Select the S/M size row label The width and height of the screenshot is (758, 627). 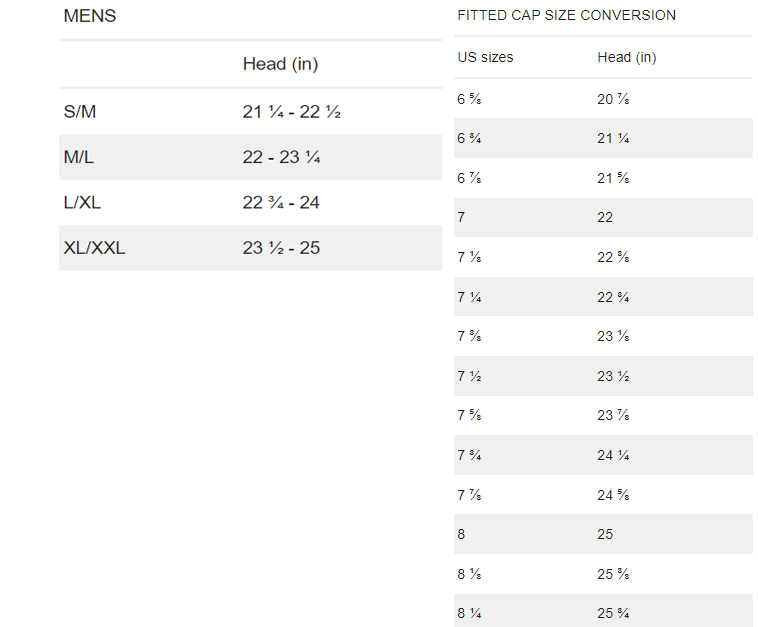point(80,112)
